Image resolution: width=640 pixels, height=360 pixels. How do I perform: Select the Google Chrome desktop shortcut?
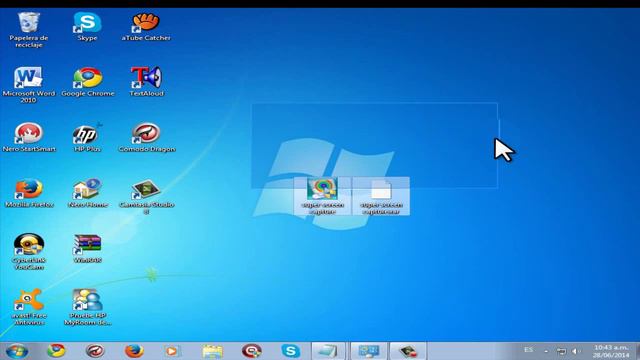click(x=88, y=82)
